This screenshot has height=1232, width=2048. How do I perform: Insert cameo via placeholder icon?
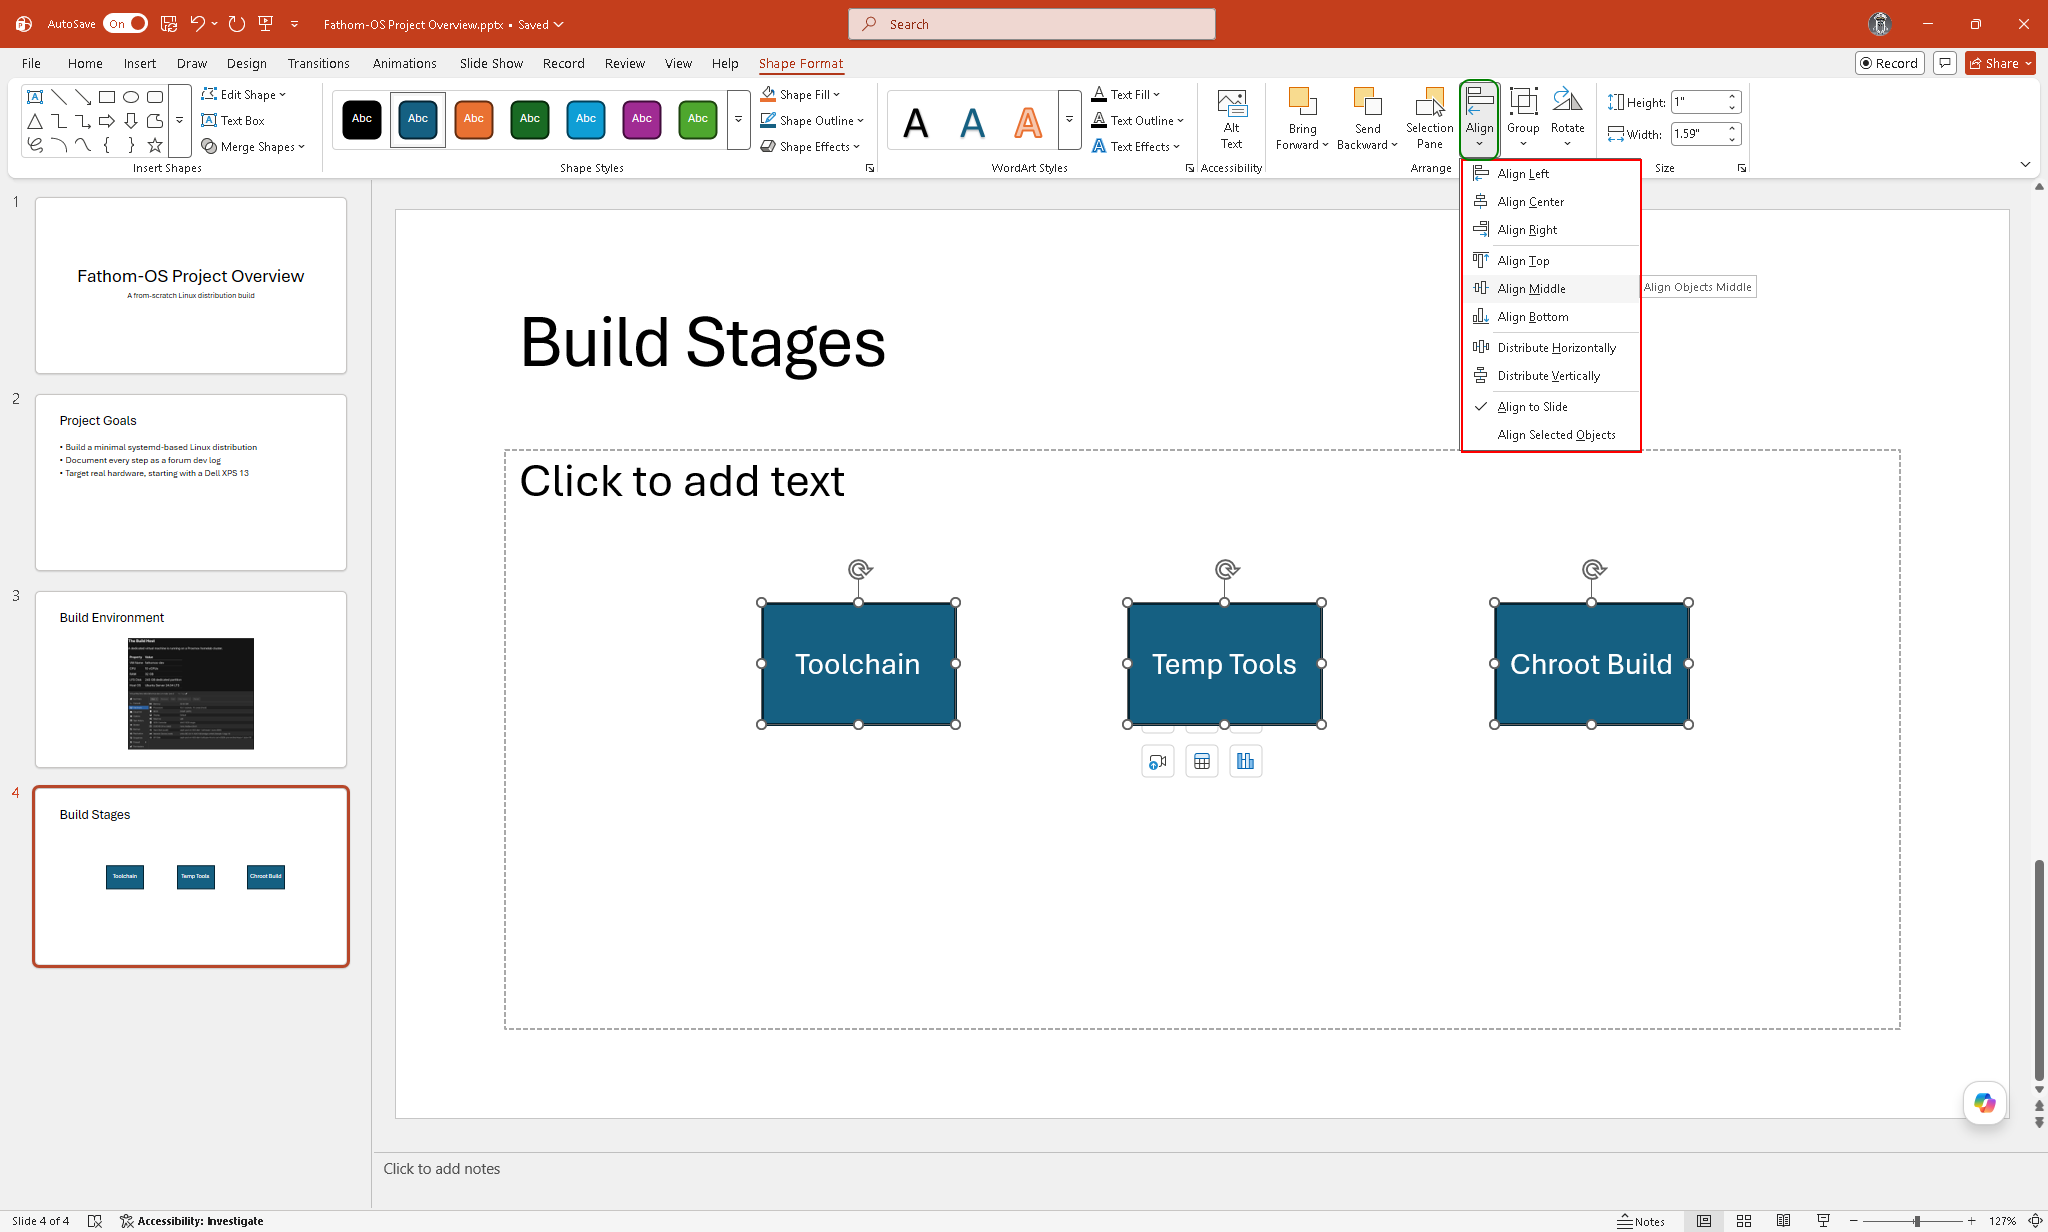1158,762
